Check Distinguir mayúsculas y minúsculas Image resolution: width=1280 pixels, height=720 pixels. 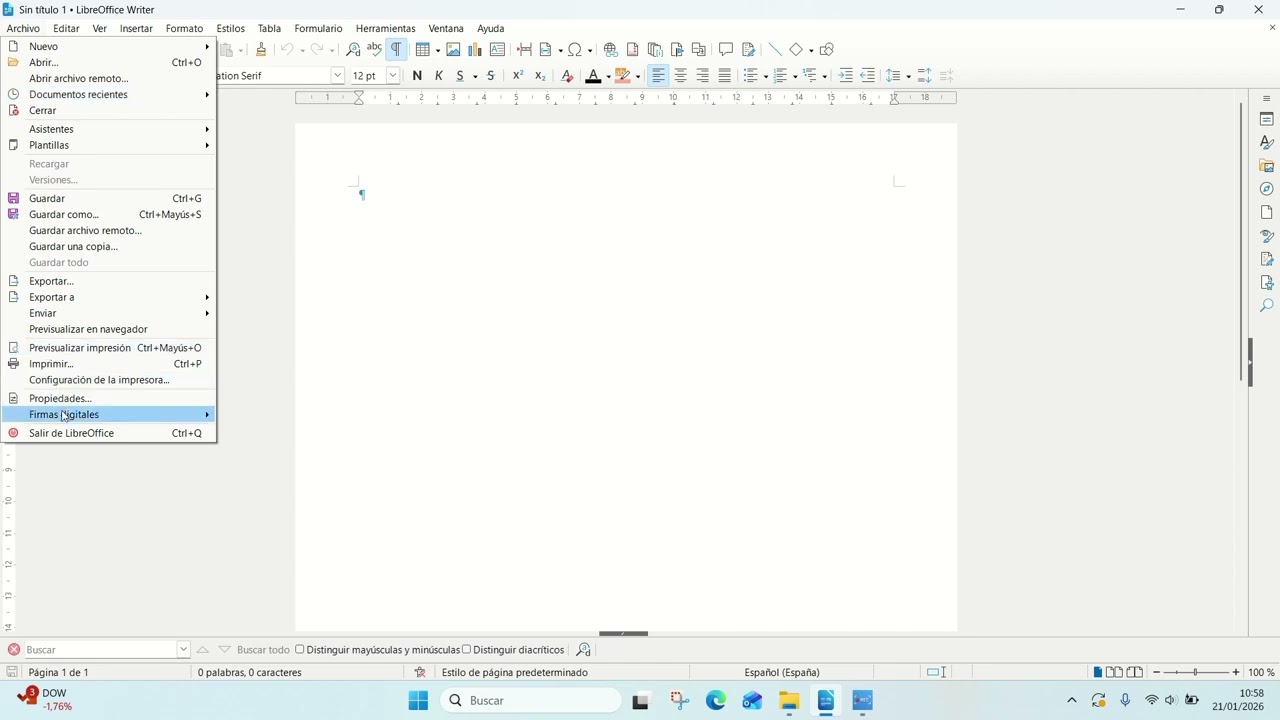[377, 650]
